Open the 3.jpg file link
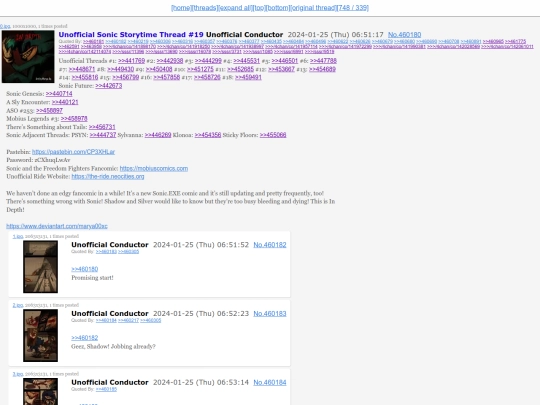The height and width of the screenshot is (405, 540). [18, 374]
